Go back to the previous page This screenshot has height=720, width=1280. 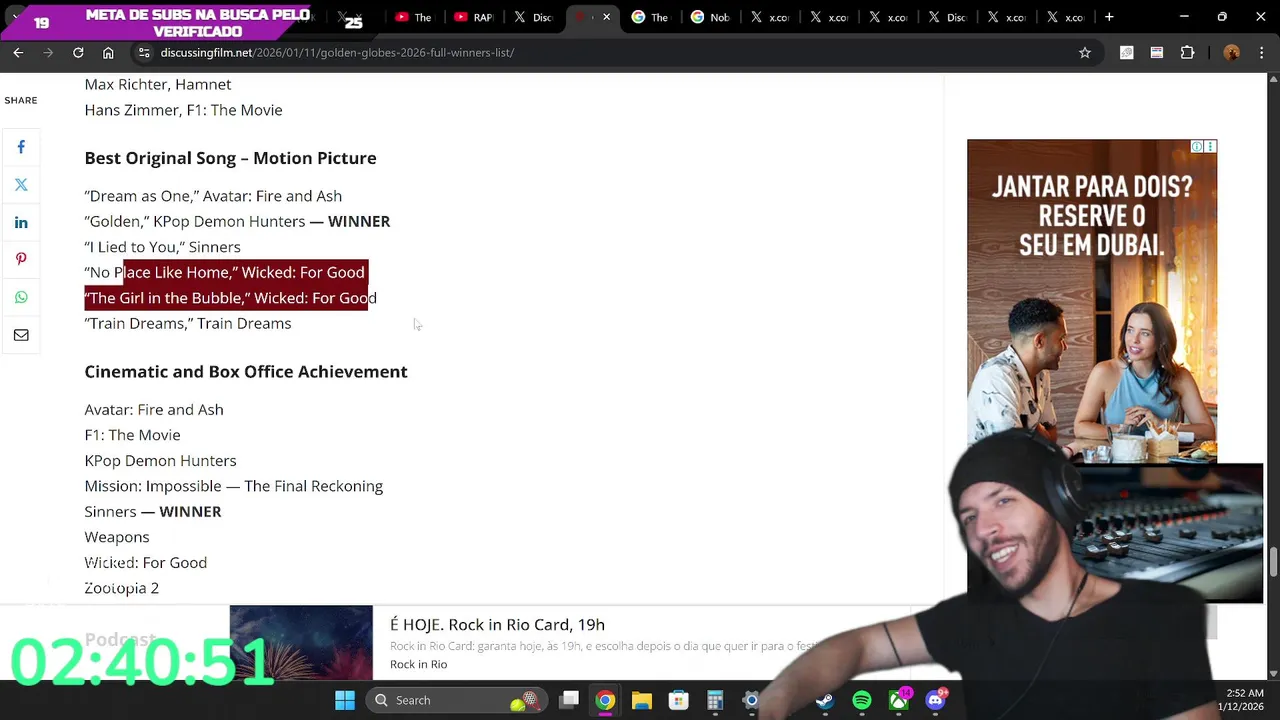point(18,52)
